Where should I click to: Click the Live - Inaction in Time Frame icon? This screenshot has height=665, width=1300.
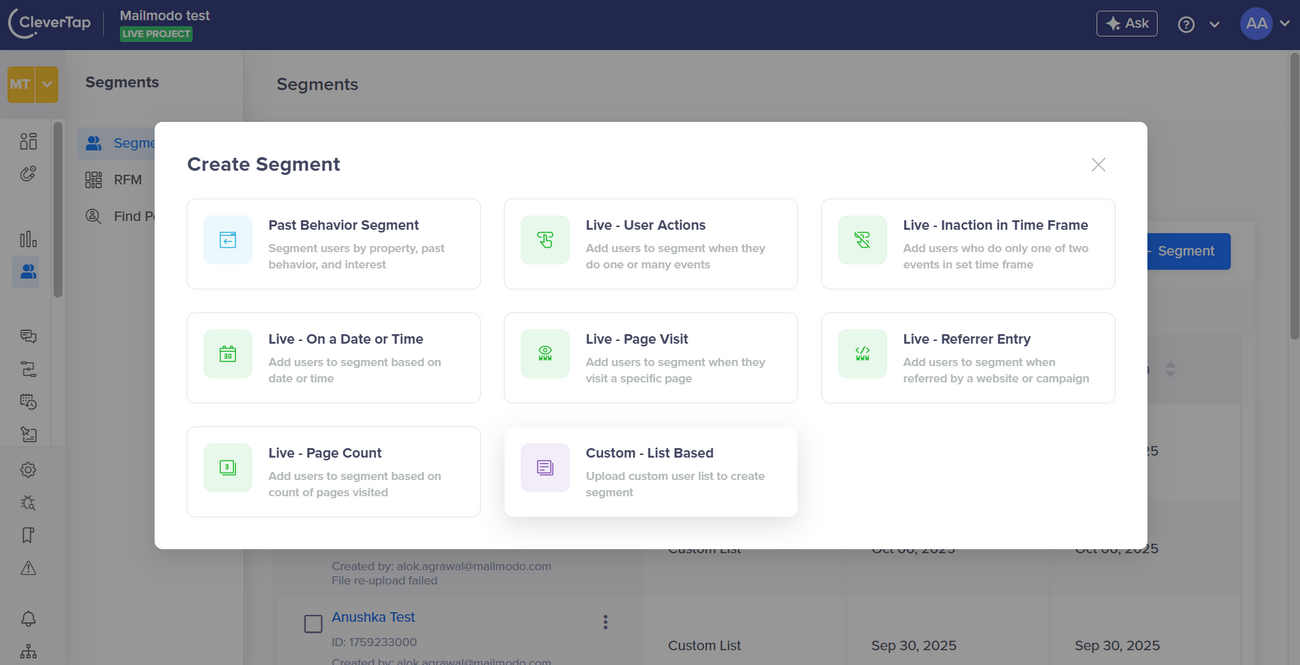[862, 240]
